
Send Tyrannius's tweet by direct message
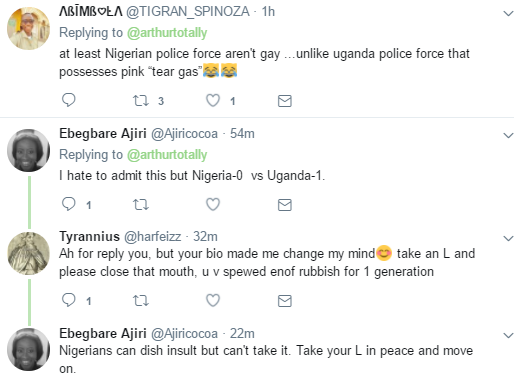pyautogui.click(x=285, y=301)
